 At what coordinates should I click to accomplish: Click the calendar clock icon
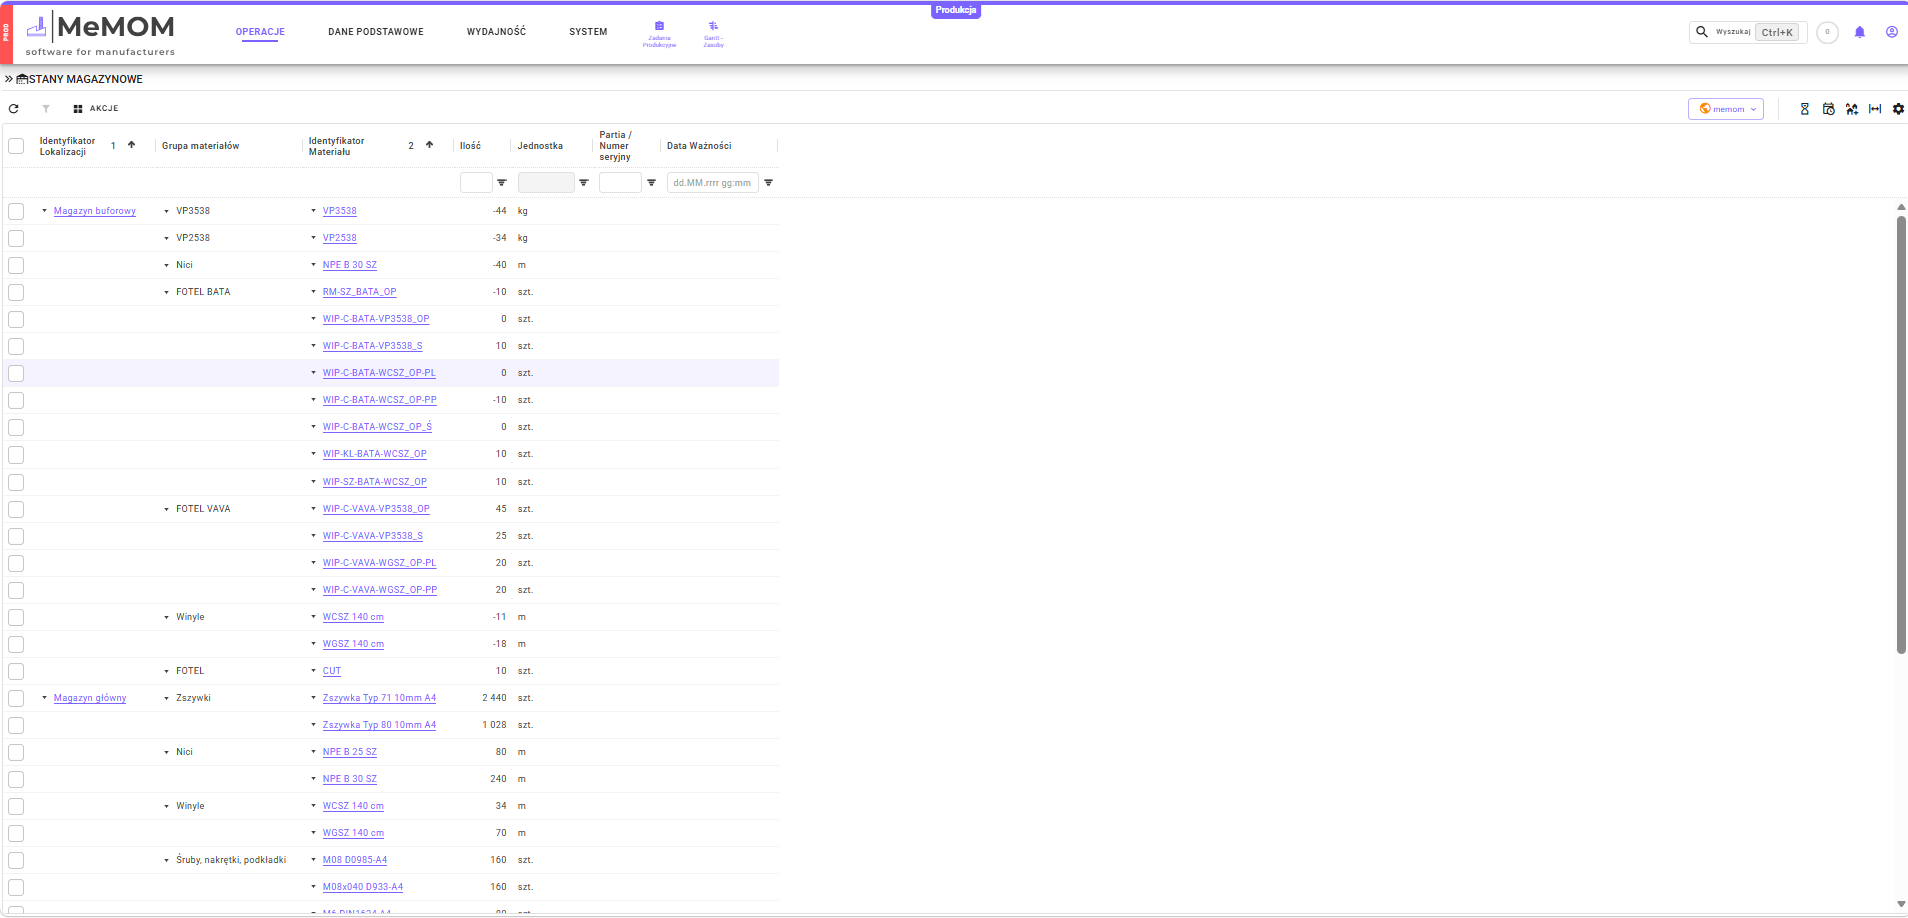point(1829,109)
